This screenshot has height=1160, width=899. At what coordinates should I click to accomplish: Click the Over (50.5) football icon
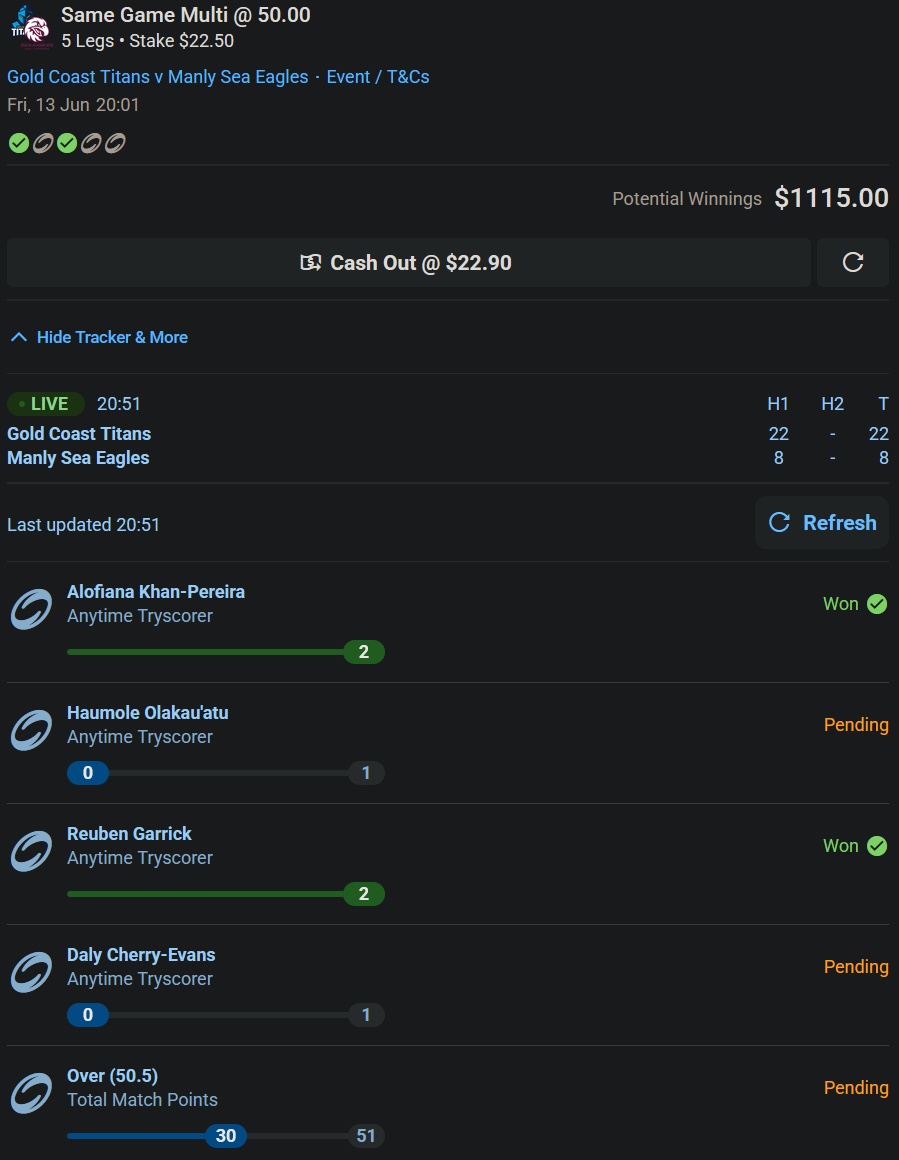(31, 1093)
